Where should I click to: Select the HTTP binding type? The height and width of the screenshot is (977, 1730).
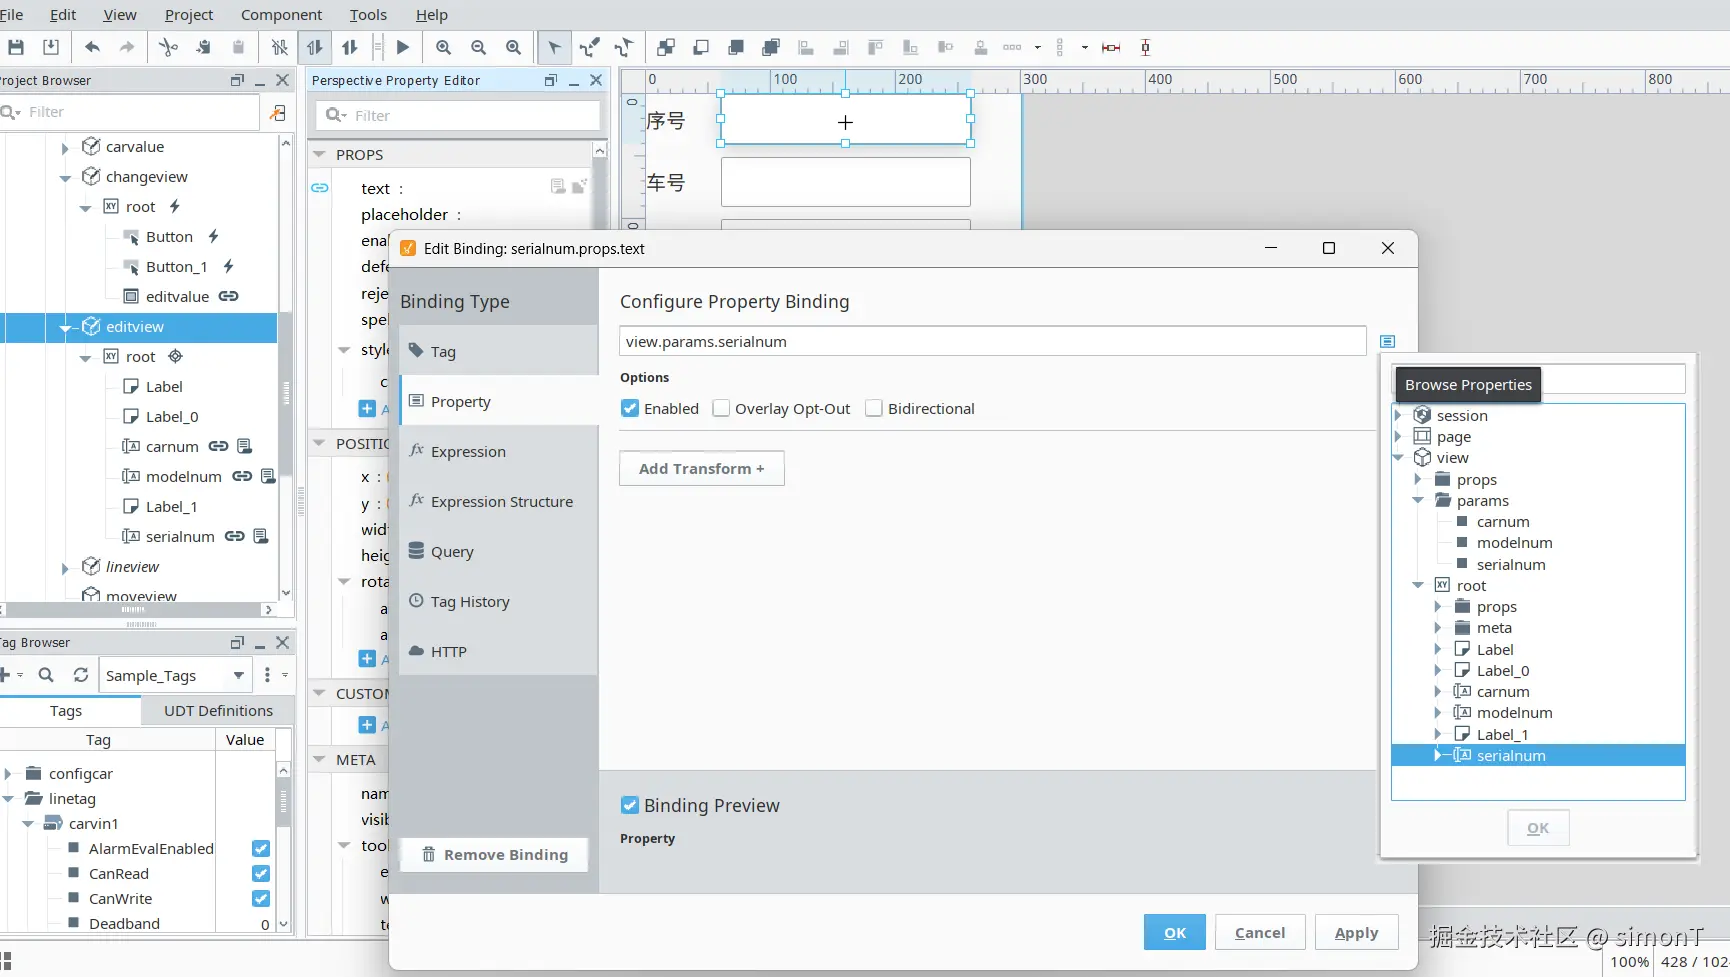(498, 651)
